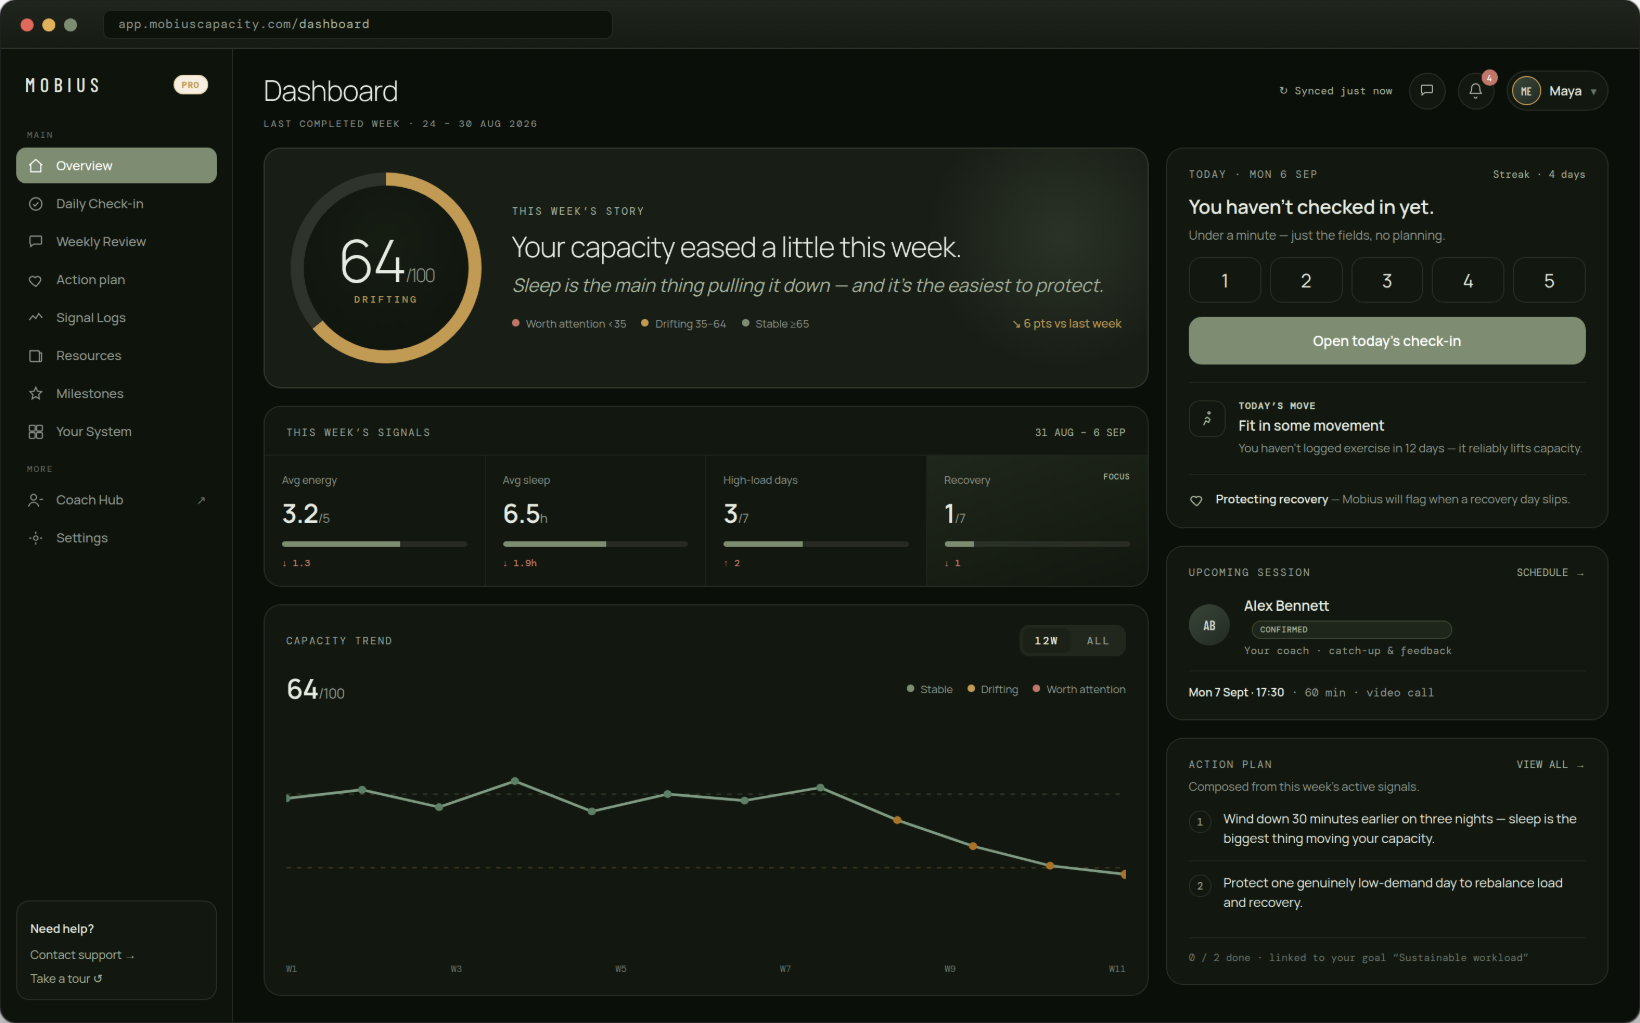Click the Coach Hub external link arrow
The height and width of the screenshot is (1023, 1640).
pos(201,500)
